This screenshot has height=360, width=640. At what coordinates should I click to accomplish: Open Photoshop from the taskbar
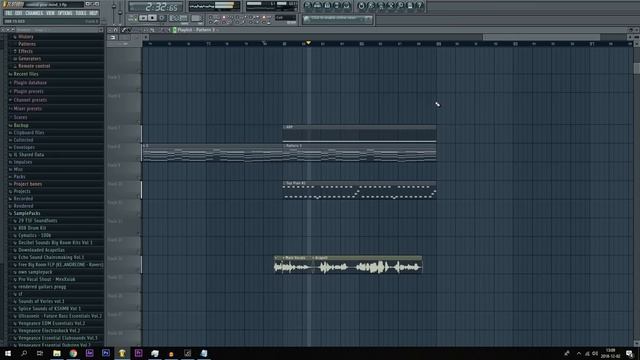point(106,353)
